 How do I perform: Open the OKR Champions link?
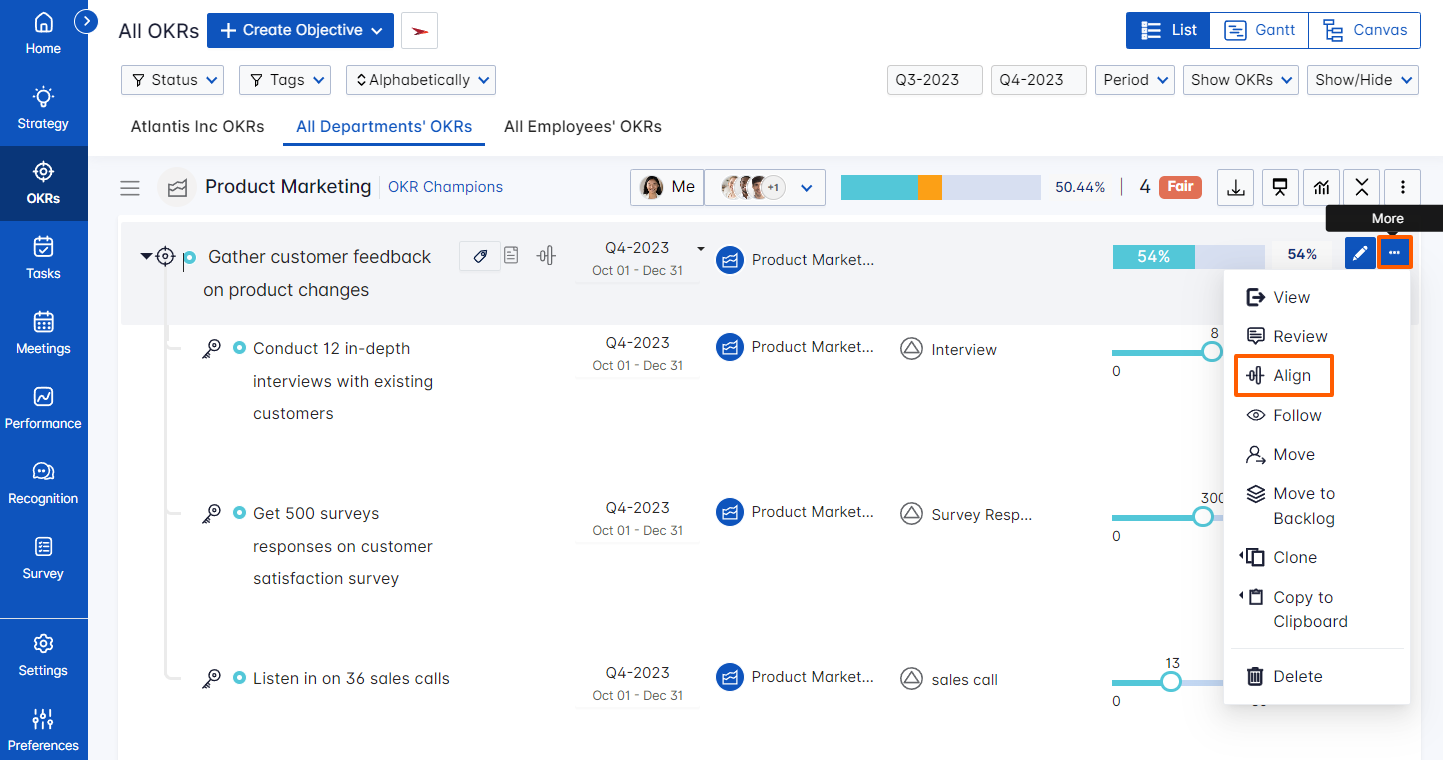point(445,187)
